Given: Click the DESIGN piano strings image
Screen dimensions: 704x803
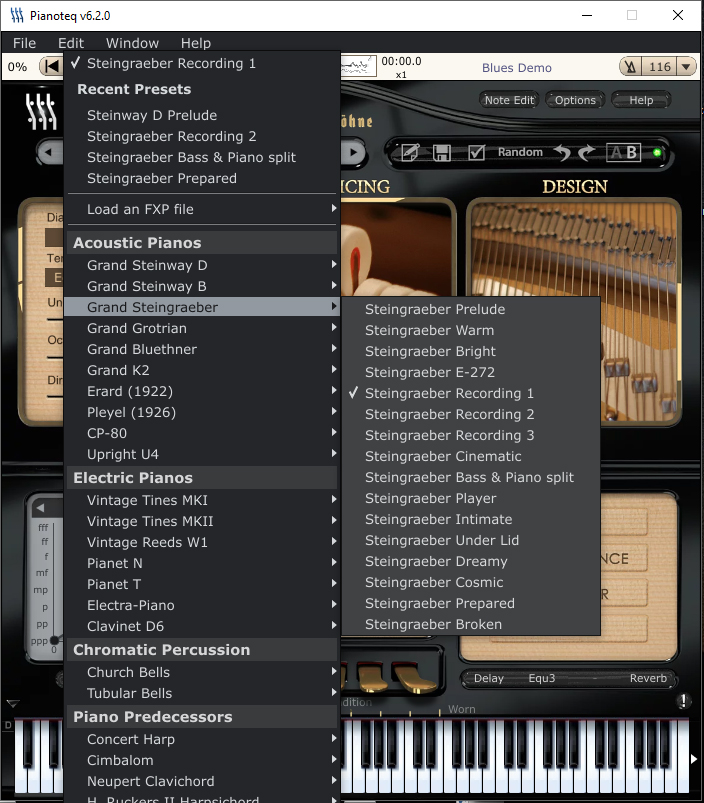Looking at the screenshot, I should pyautogui.click(x=573, y=312).
